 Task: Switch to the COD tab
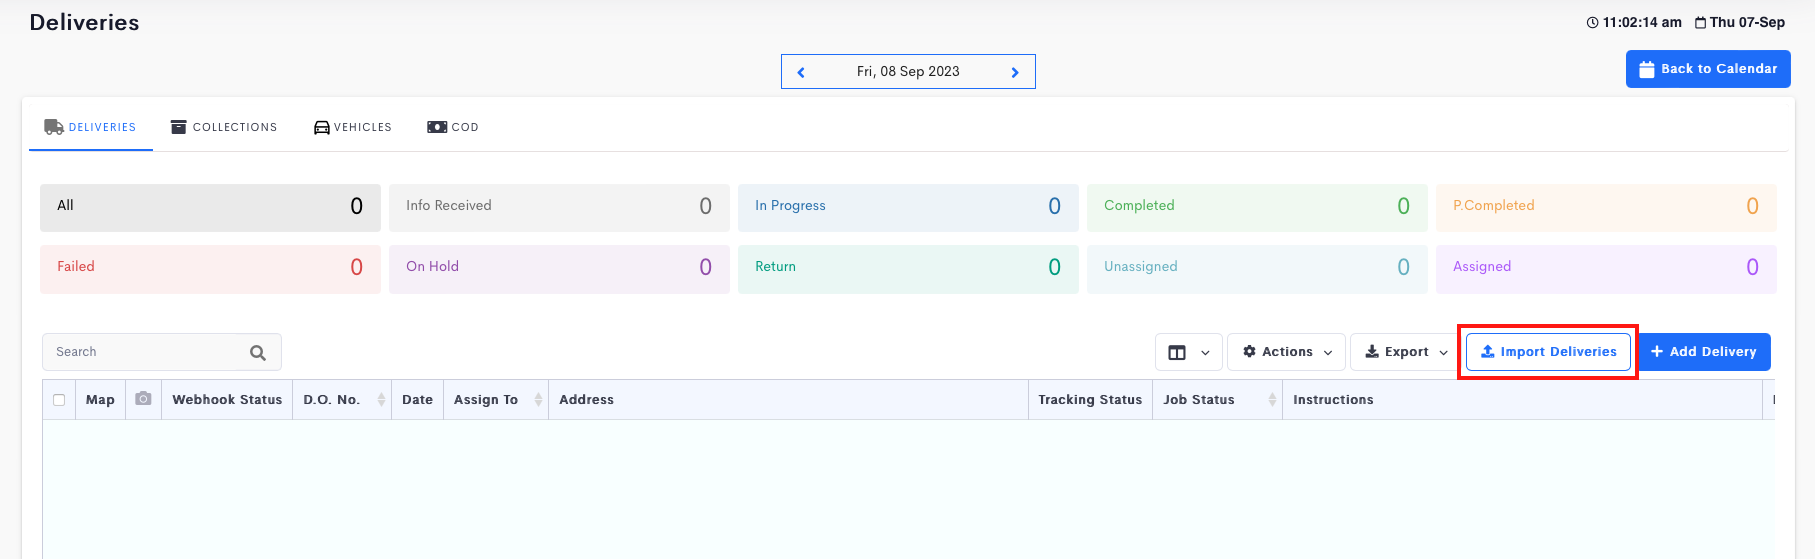(453, 127)
